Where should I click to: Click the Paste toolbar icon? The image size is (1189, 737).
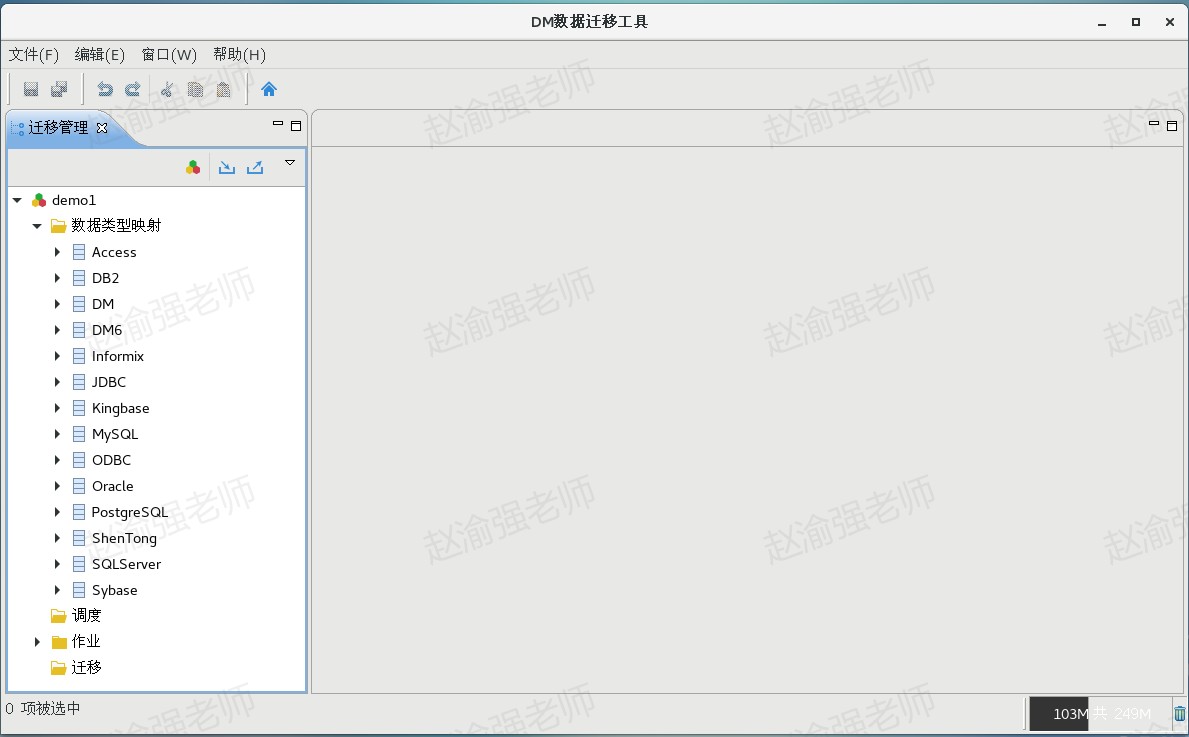(x=224, y=89)
